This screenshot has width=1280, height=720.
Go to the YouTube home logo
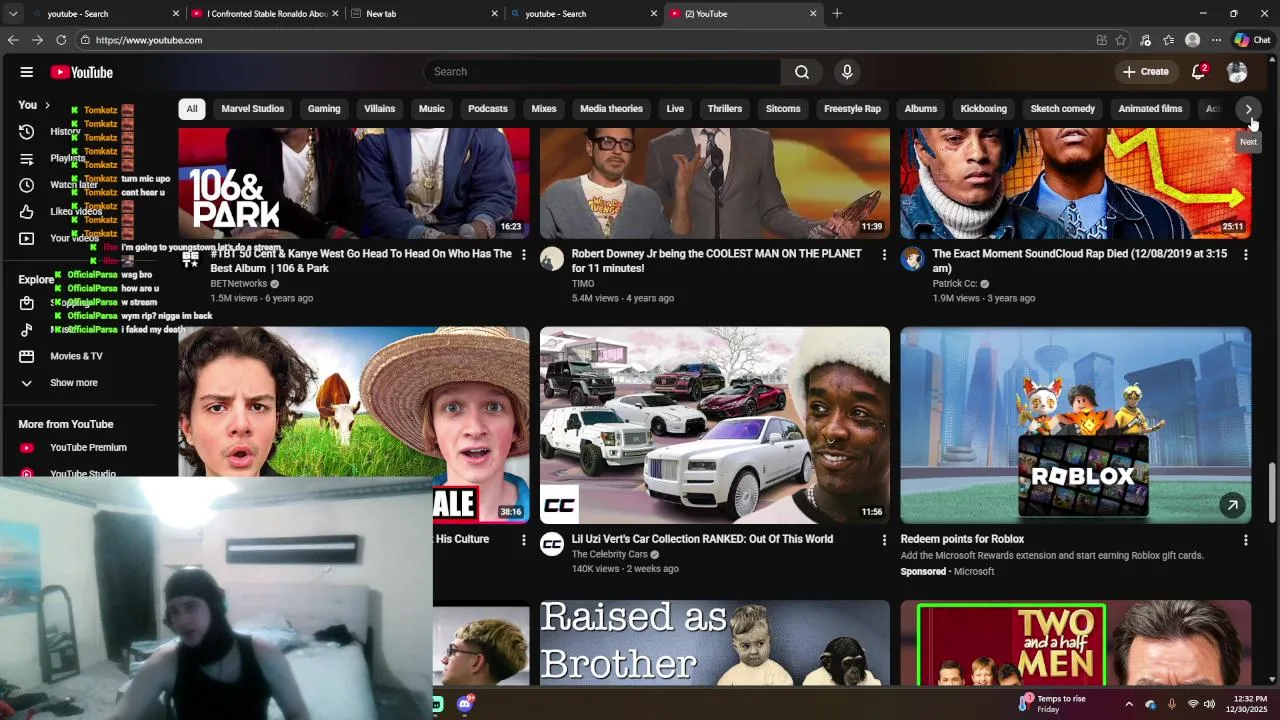[81, 72]
